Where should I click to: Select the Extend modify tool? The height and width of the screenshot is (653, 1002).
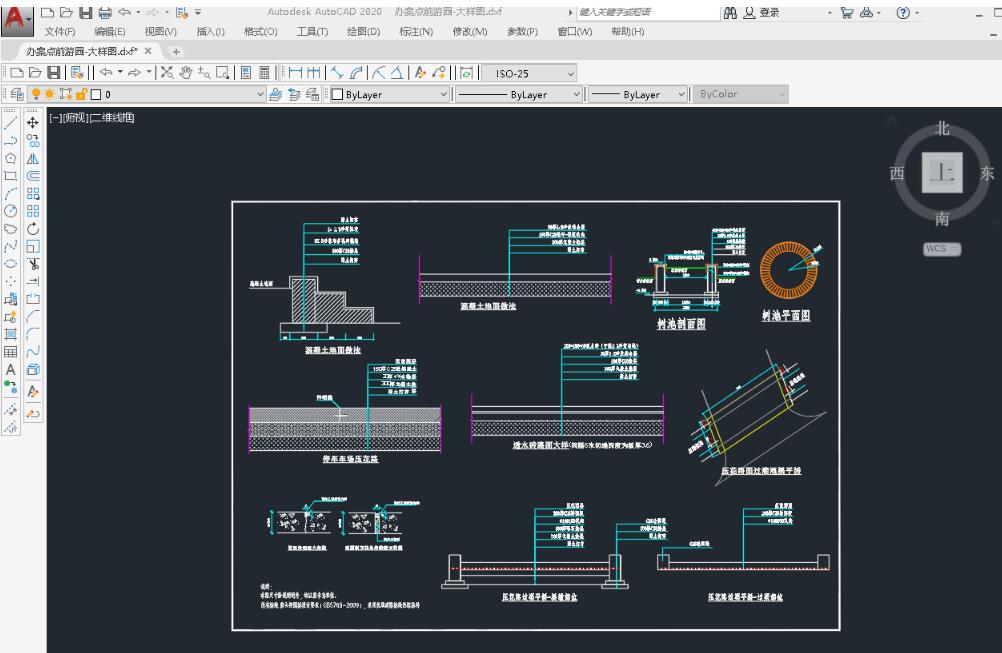click(x=33, y=281)
